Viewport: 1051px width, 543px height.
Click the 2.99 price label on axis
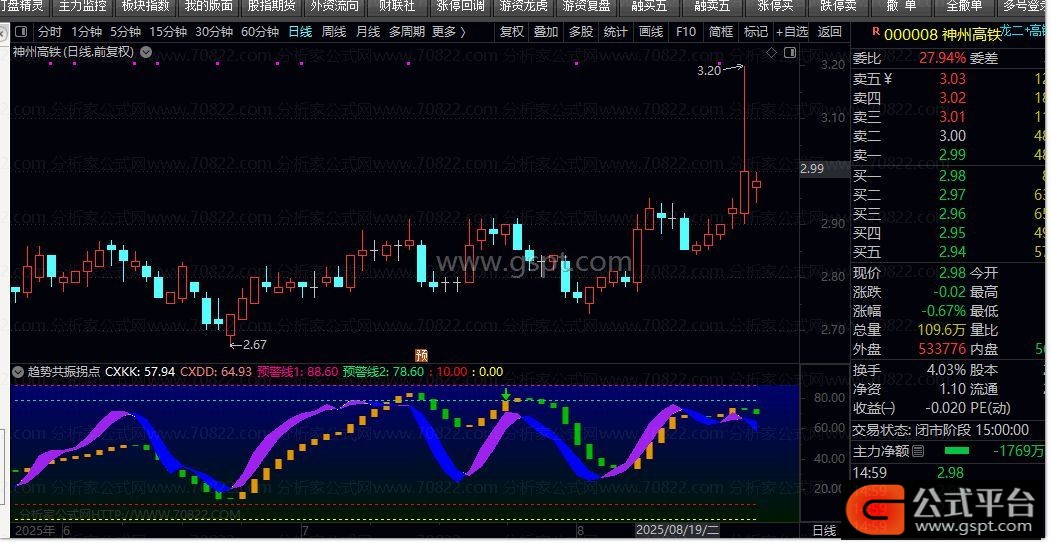[812, 169]
